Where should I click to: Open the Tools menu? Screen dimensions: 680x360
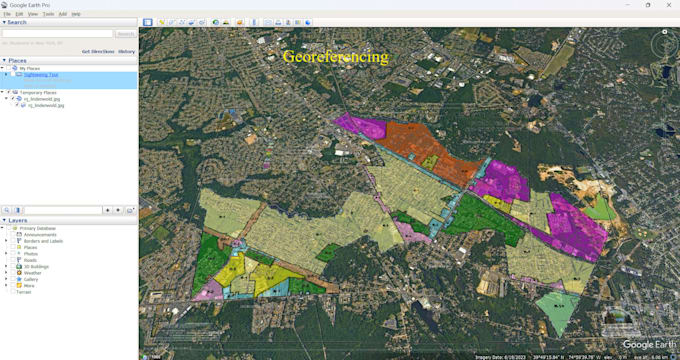48,14
